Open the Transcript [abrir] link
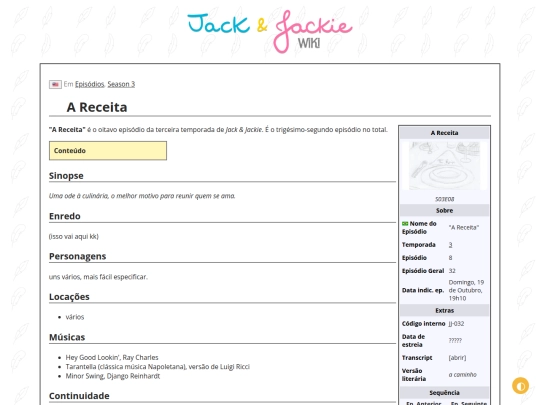Screen dimensions: 540x405 457,357
